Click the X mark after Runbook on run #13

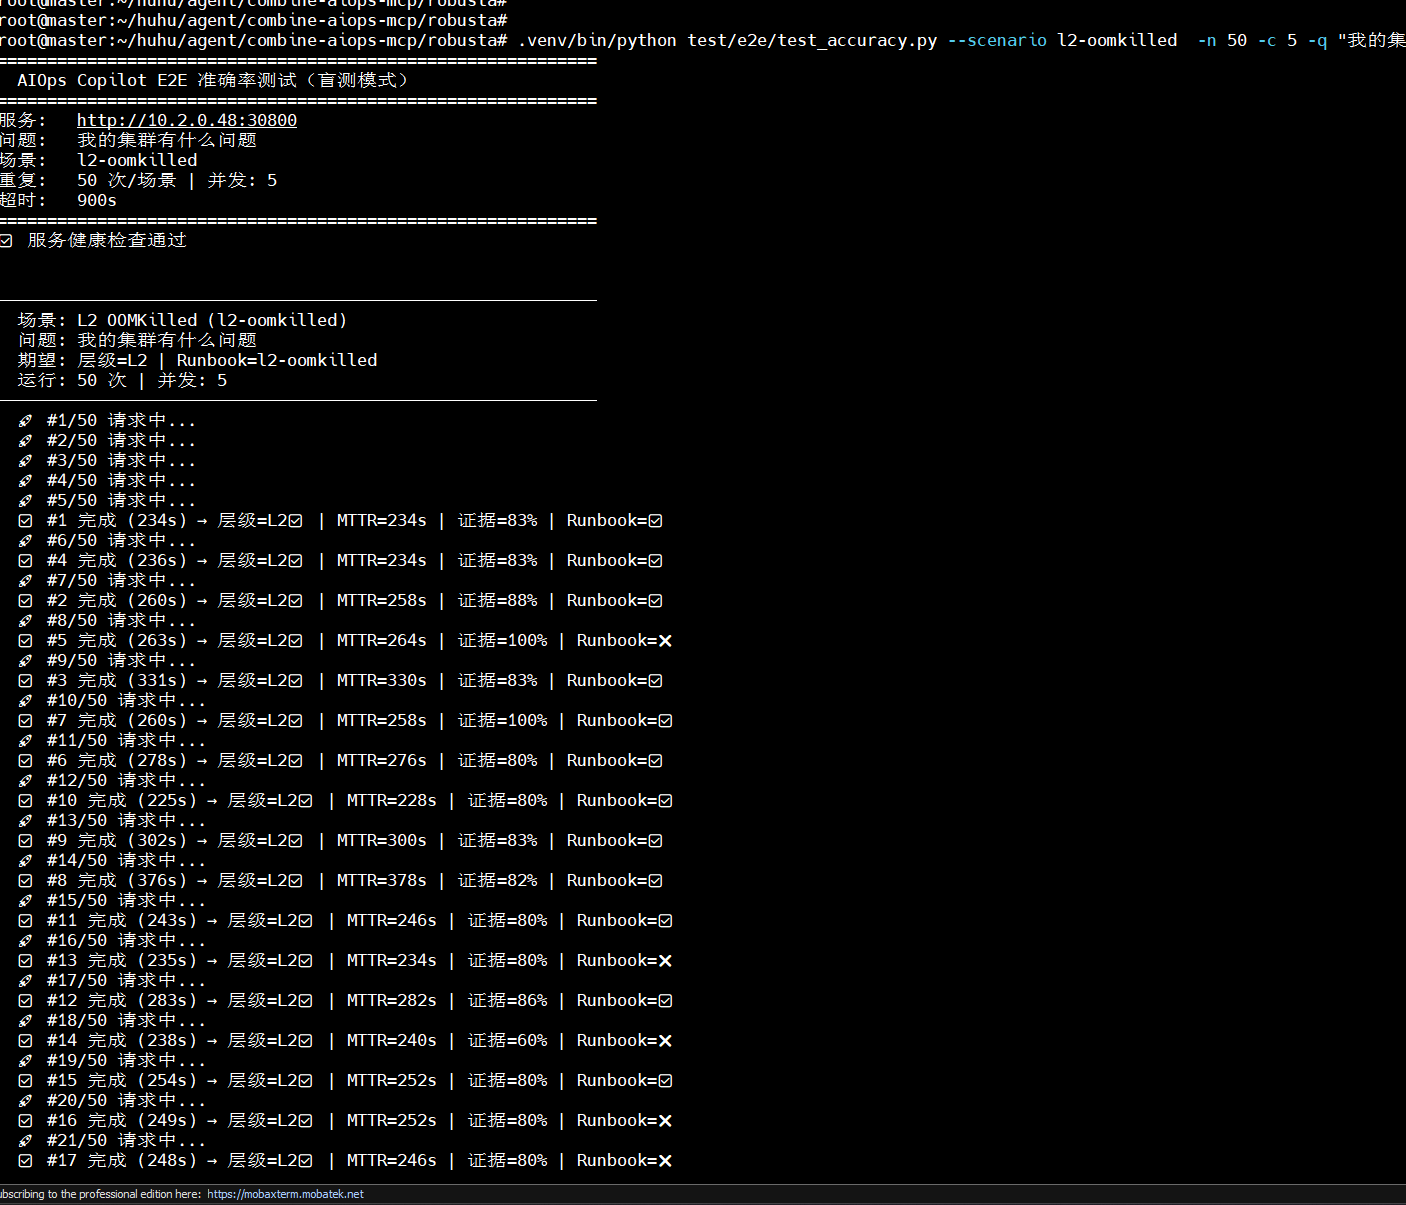tap(665, 961)
